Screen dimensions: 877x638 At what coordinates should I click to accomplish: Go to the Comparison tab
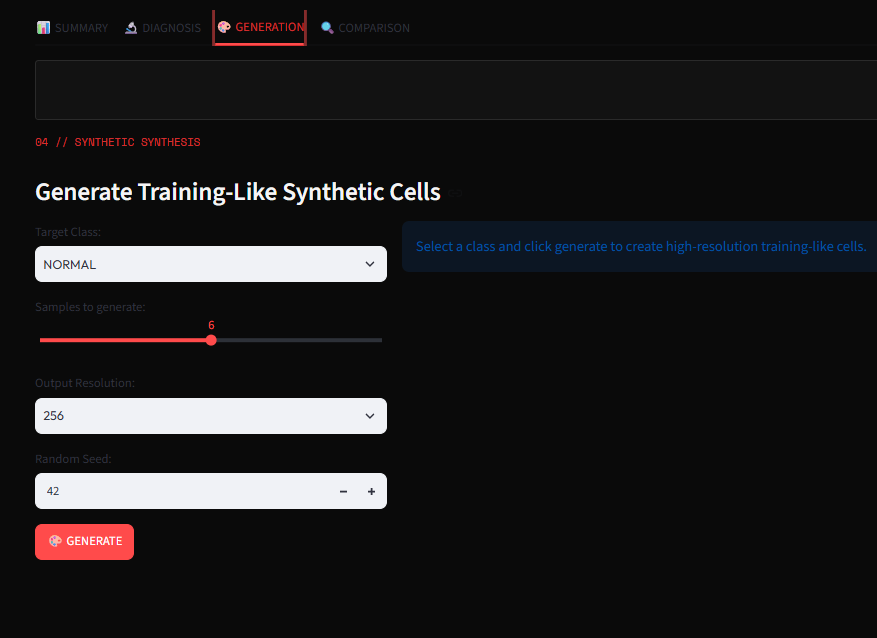pyautogui.click(x=365, y=27)
